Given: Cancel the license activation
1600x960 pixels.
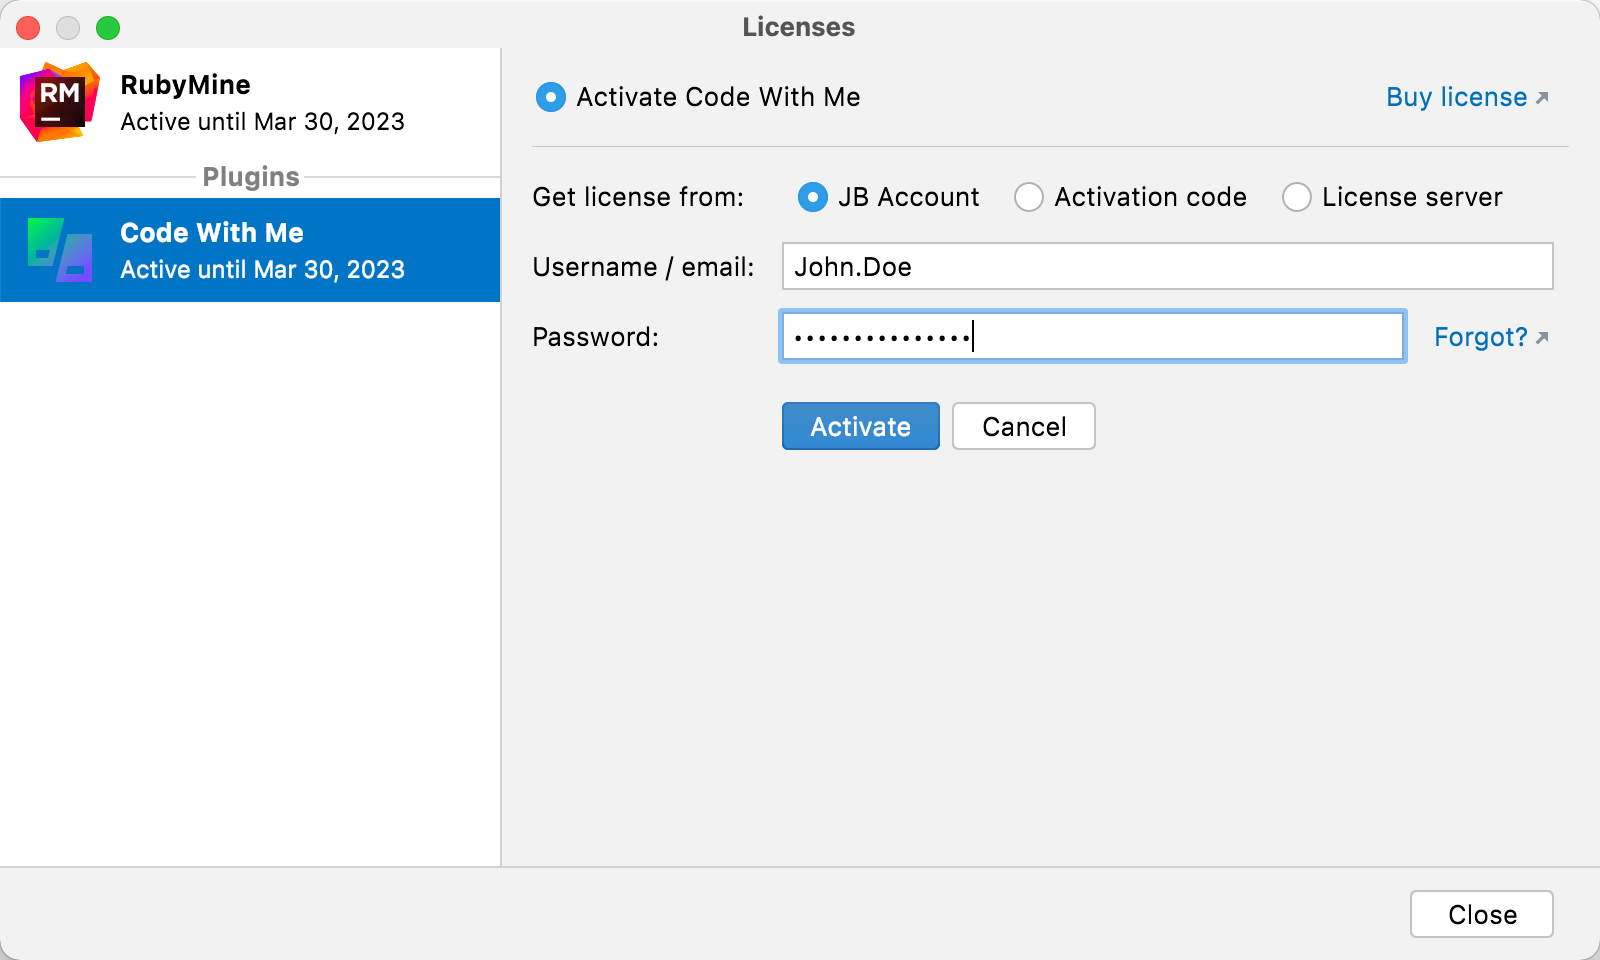Looking at the screenshot, I should [1023, 426].
